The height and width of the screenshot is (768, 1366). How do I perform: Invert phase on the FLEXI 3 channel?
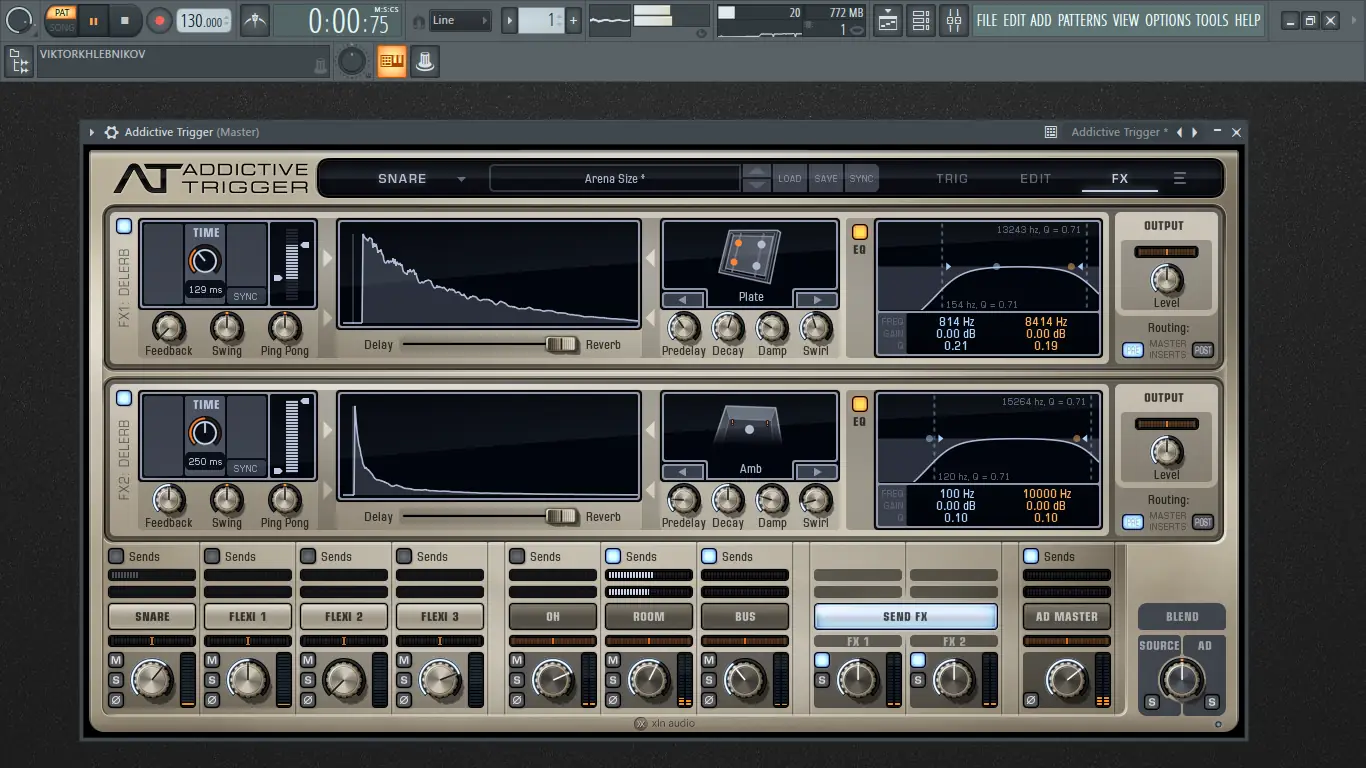pos(404,700)
